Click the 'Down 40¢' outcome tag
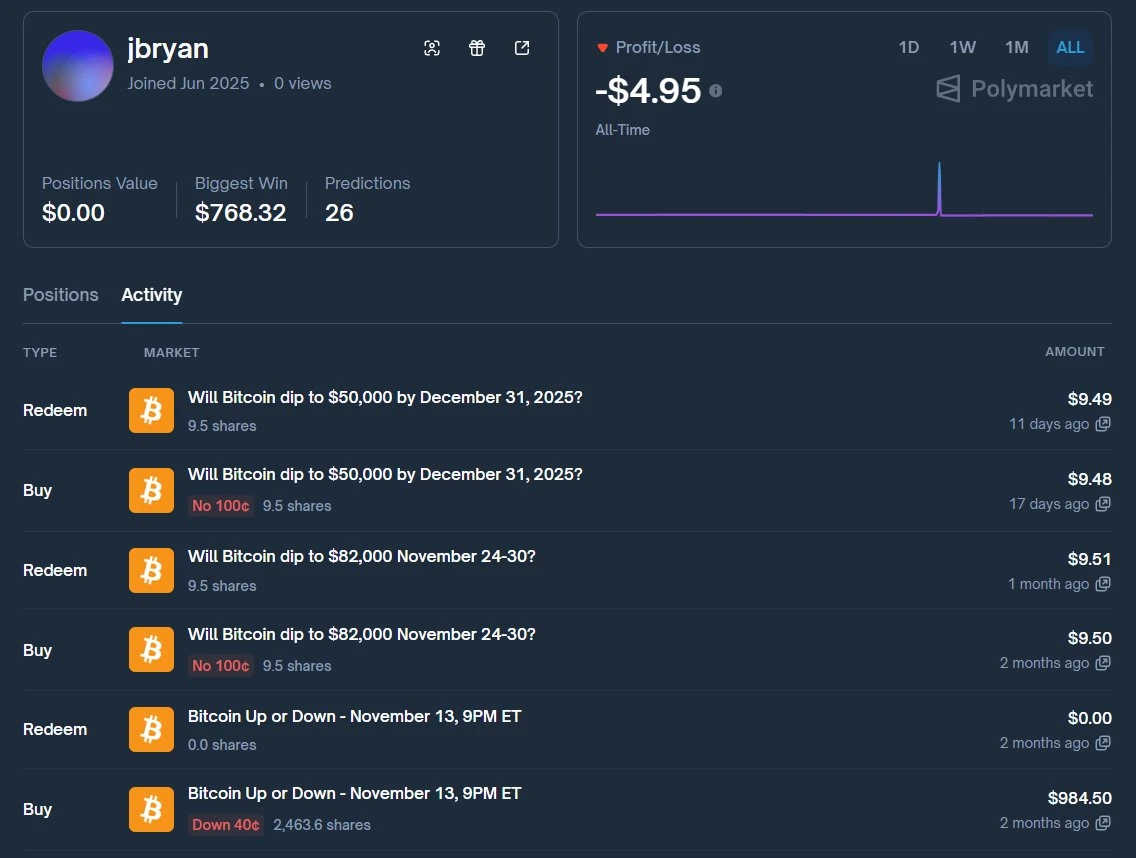 click(226, 825)
